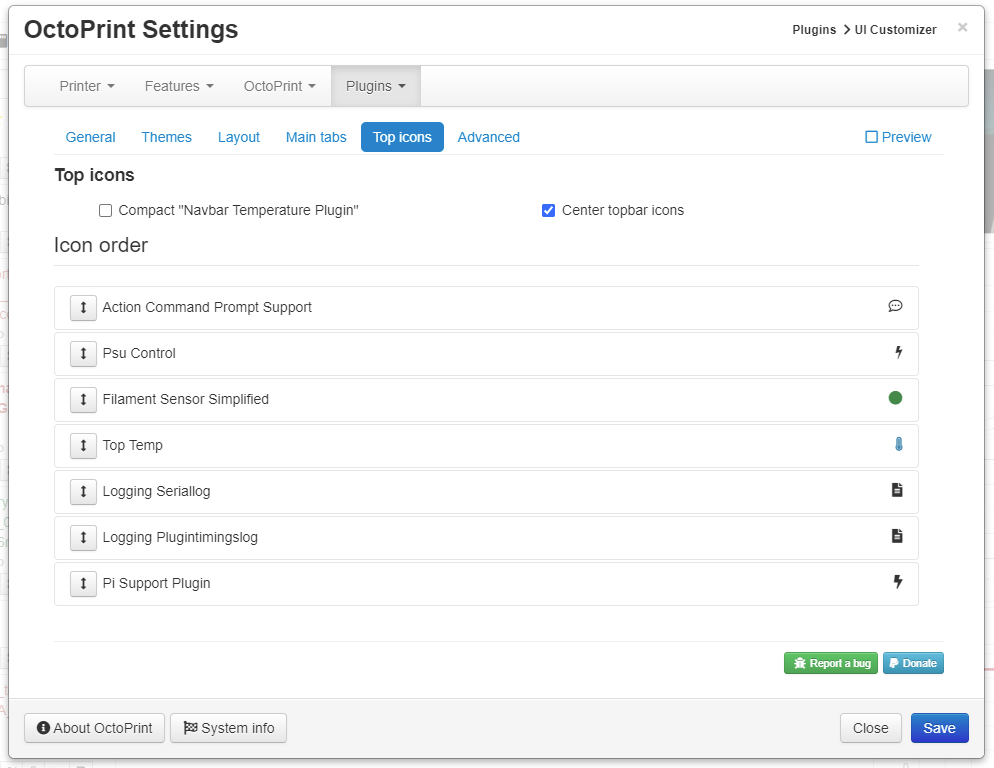This screenshot has height=768, width=994.
Task: Click the Logging Seriallog label
Action: (157, 491)
